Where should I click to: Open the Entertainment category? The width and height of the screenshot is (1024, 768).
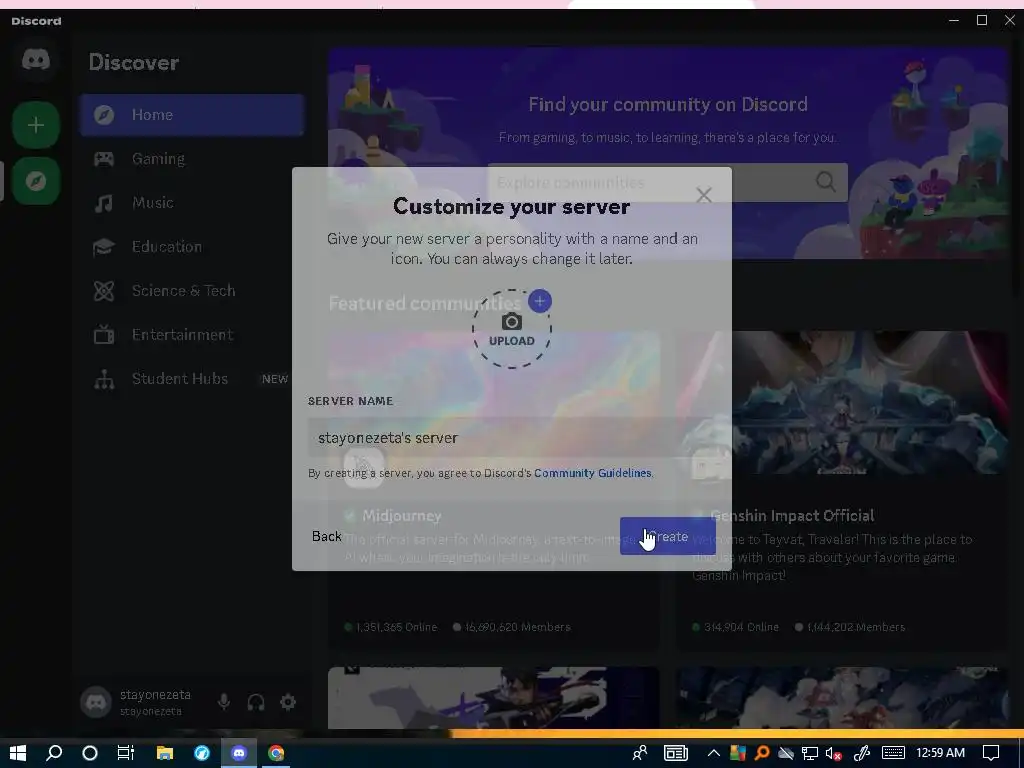tap(192, 335)
